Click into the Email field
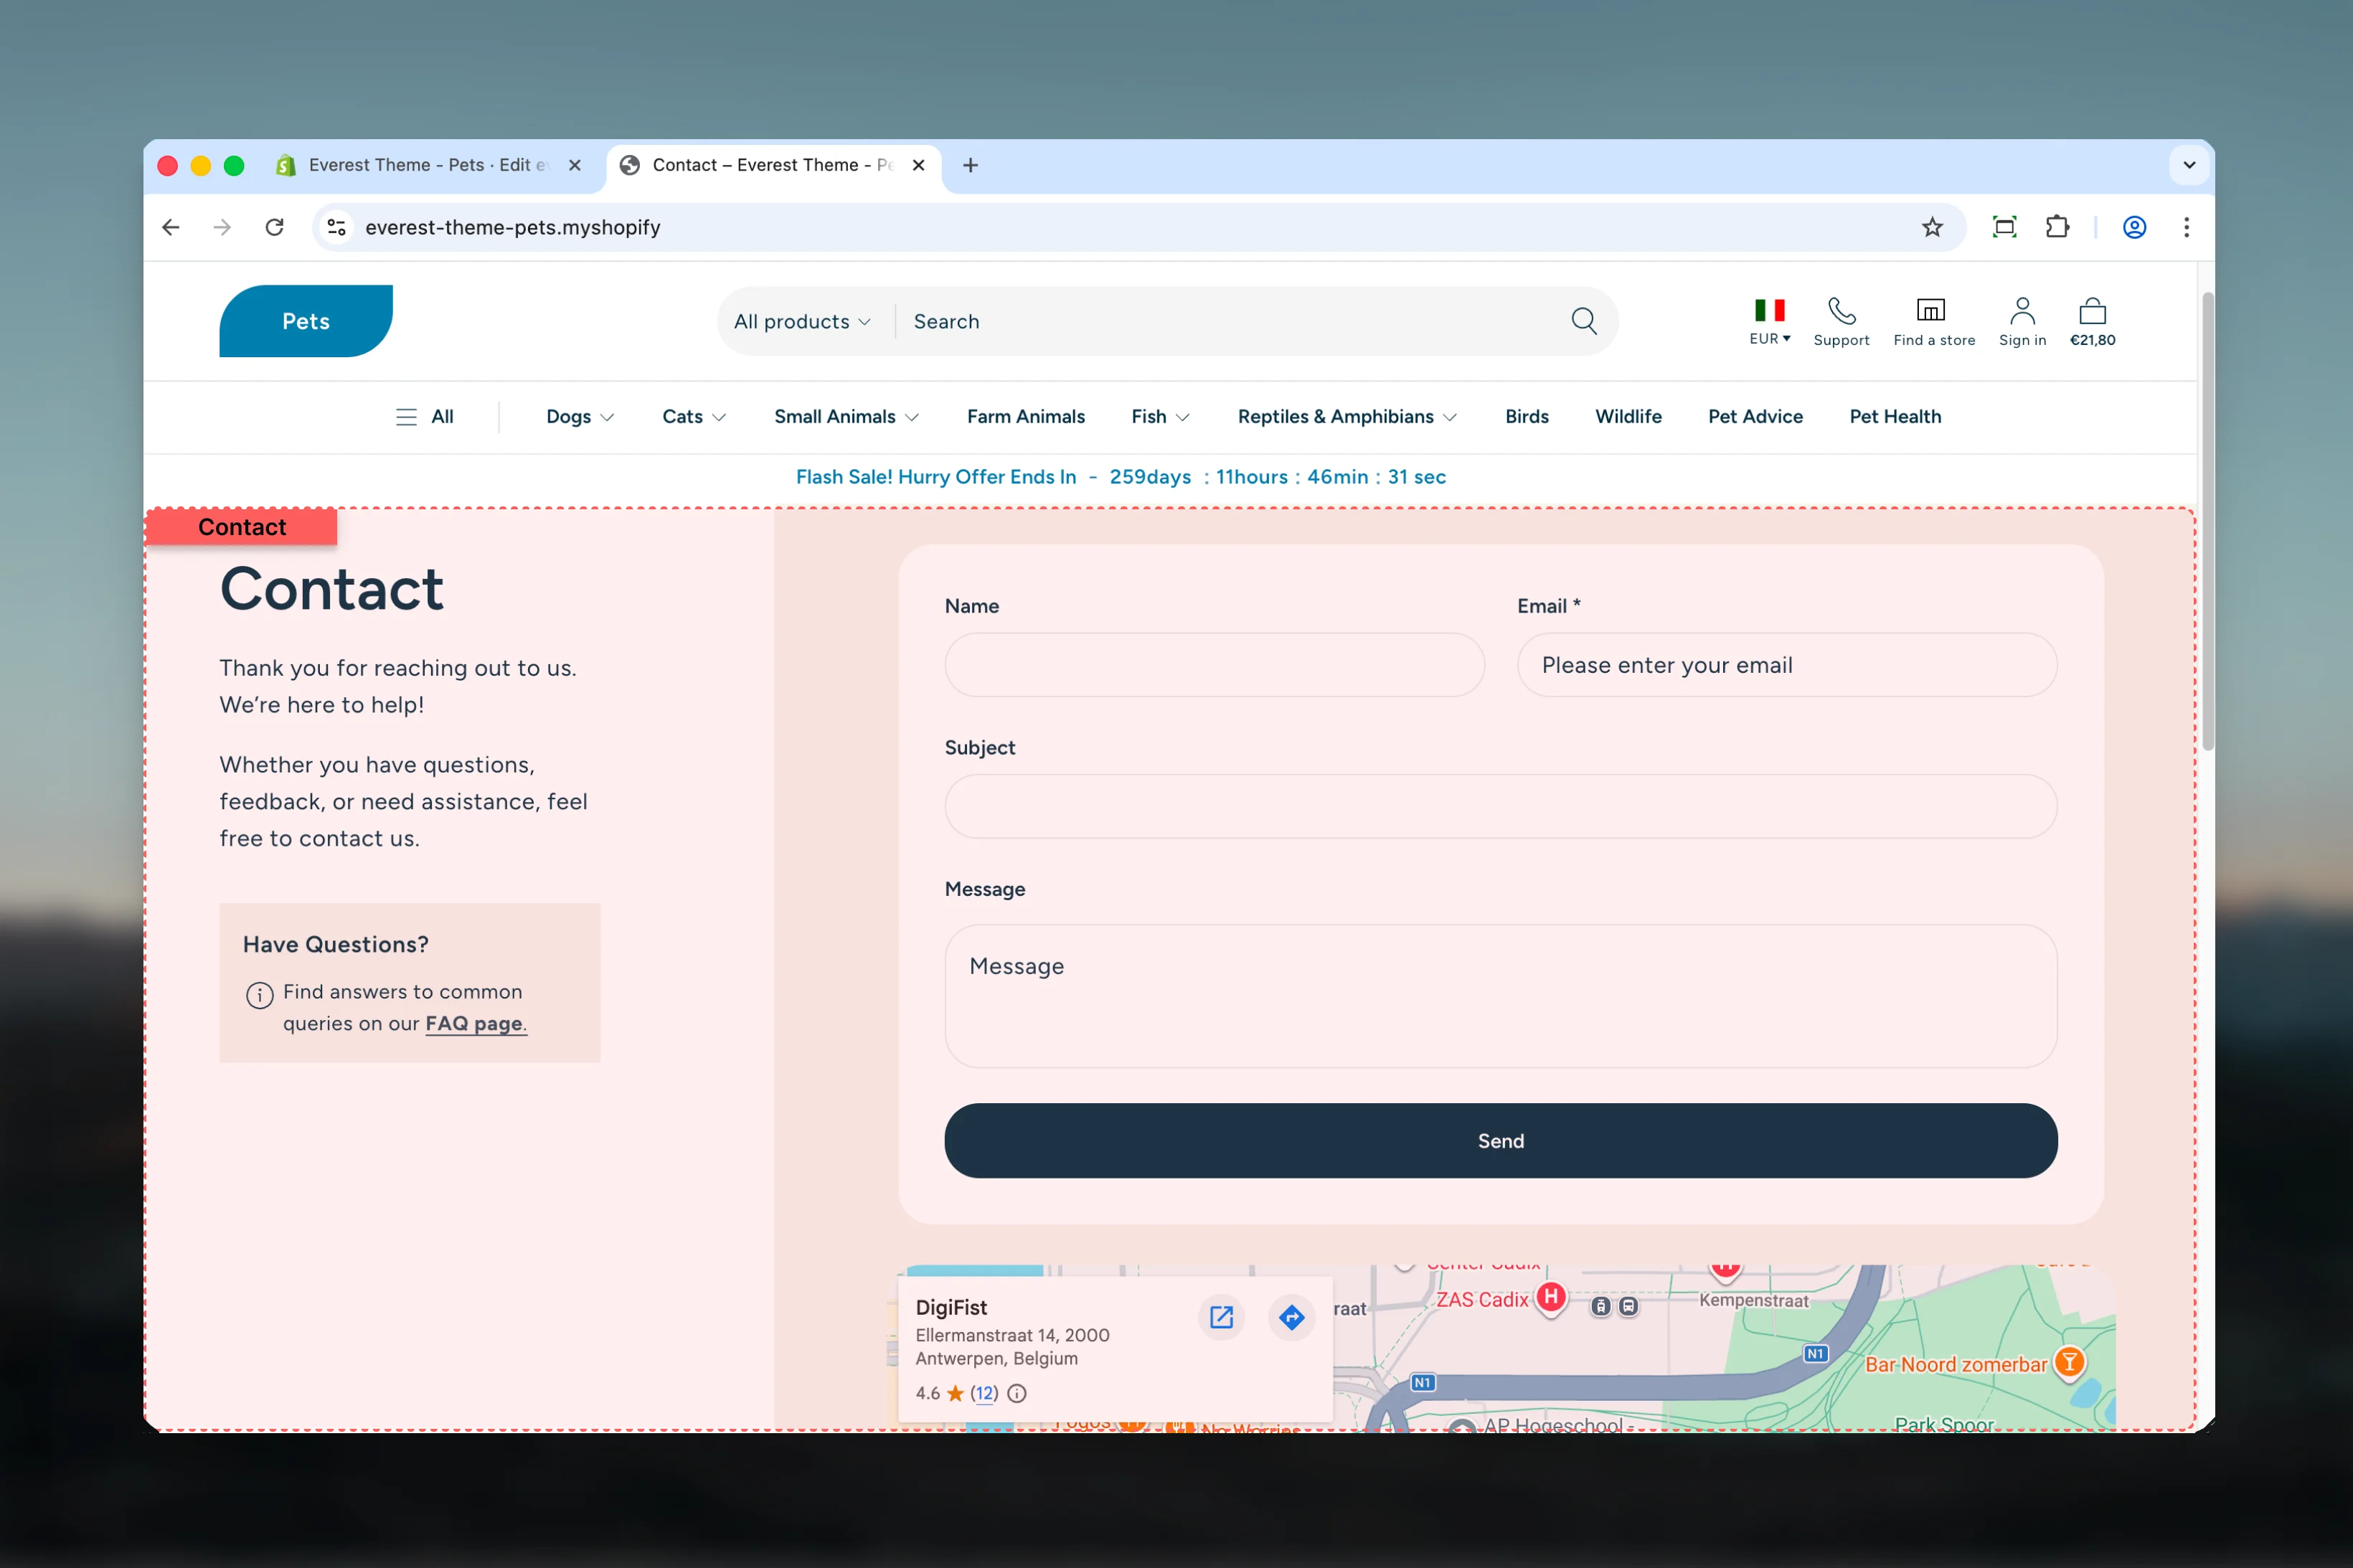The width and height of the screenshot is (2353, 1568). (x=1786, y=665)
